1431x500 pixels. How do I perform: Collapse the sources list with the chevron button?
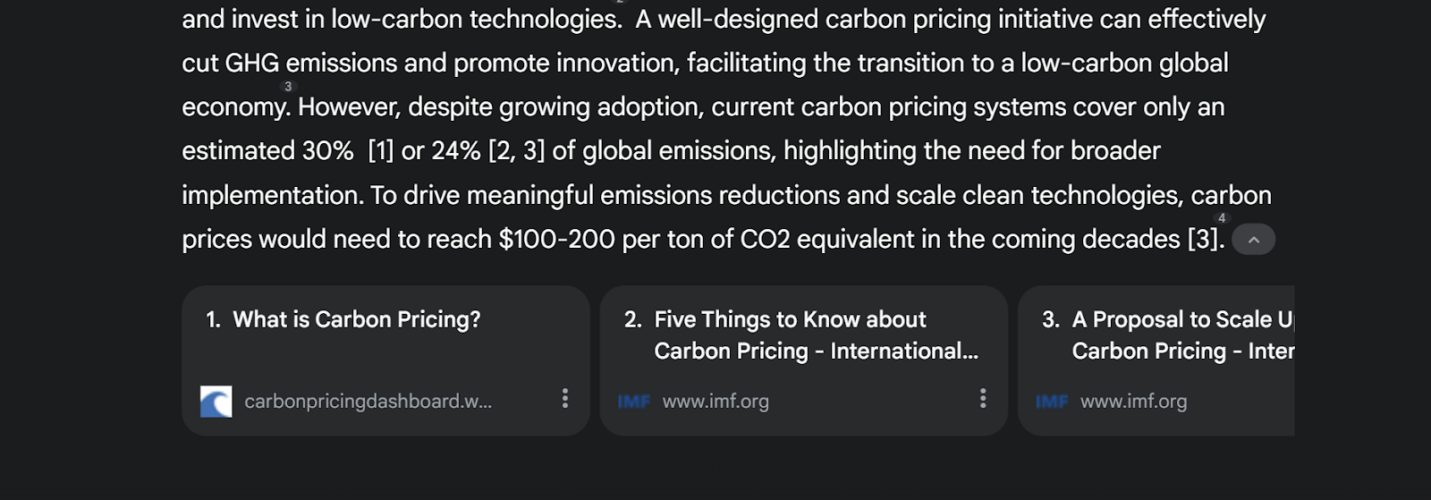click(x=1253, y=240)
